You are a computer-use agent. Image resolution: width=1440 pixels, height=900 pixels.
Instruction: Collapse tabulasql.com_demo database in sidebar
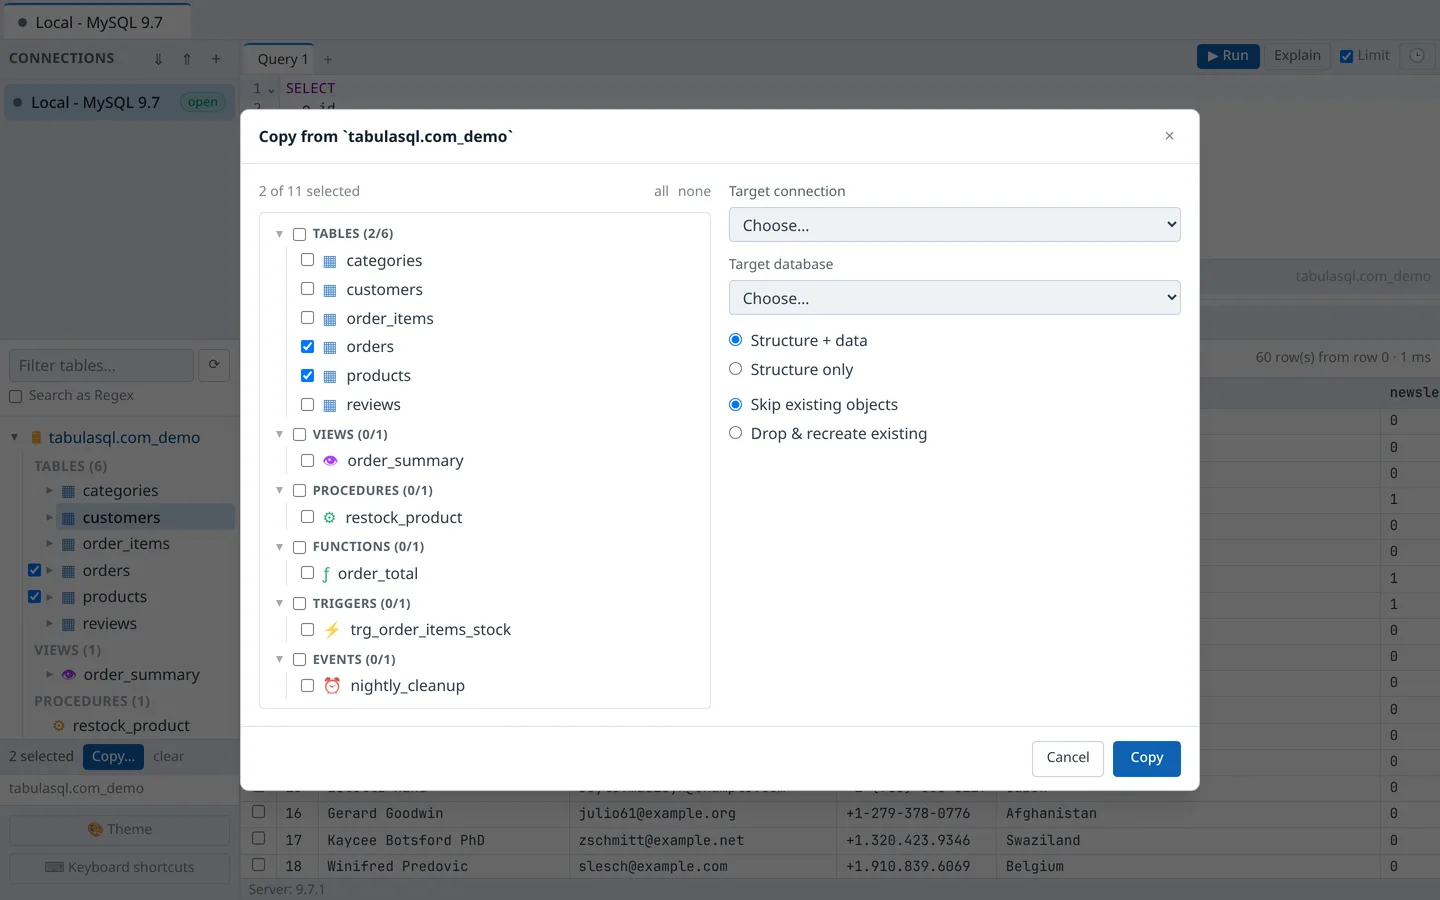coord(15,437)
